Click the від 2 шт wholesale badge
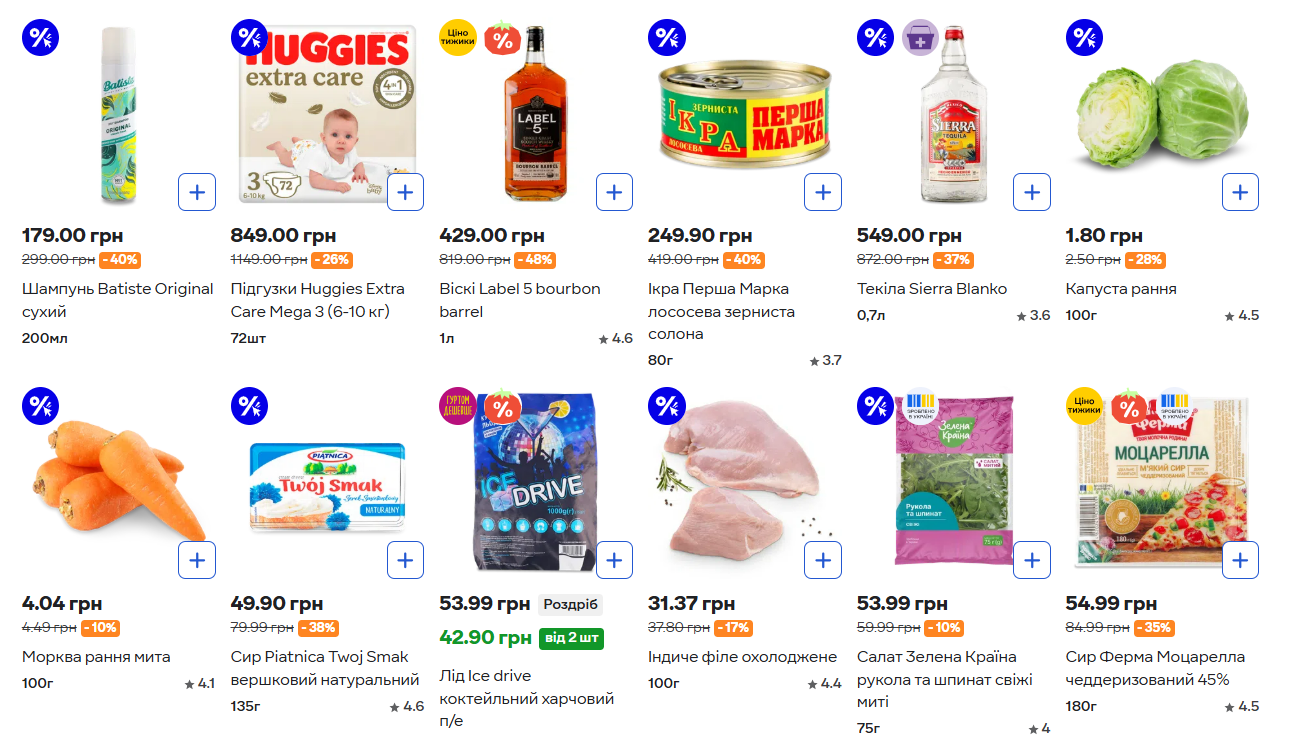The height and width of the screenshot is (739, 1289). tap(571, 638)
